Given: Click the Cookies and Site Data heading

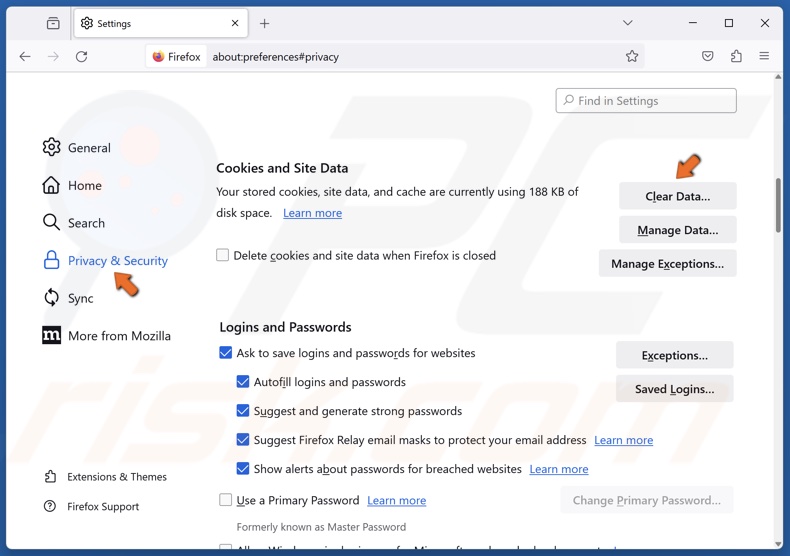Looking at the screenshot, I should [x=282, y=168].
